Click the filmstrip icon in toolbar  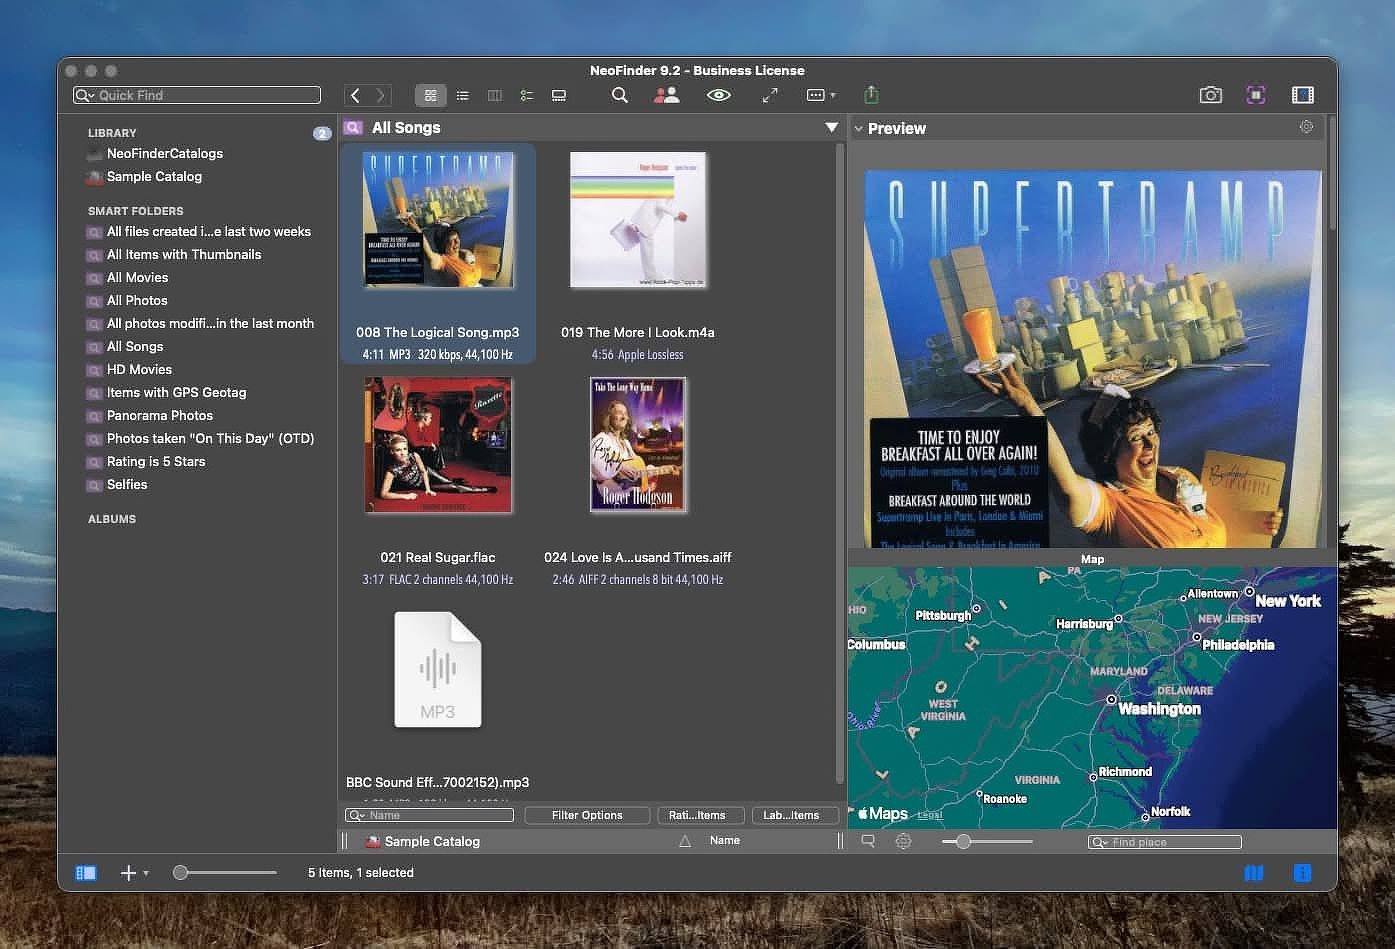[x=1302, y=95]
